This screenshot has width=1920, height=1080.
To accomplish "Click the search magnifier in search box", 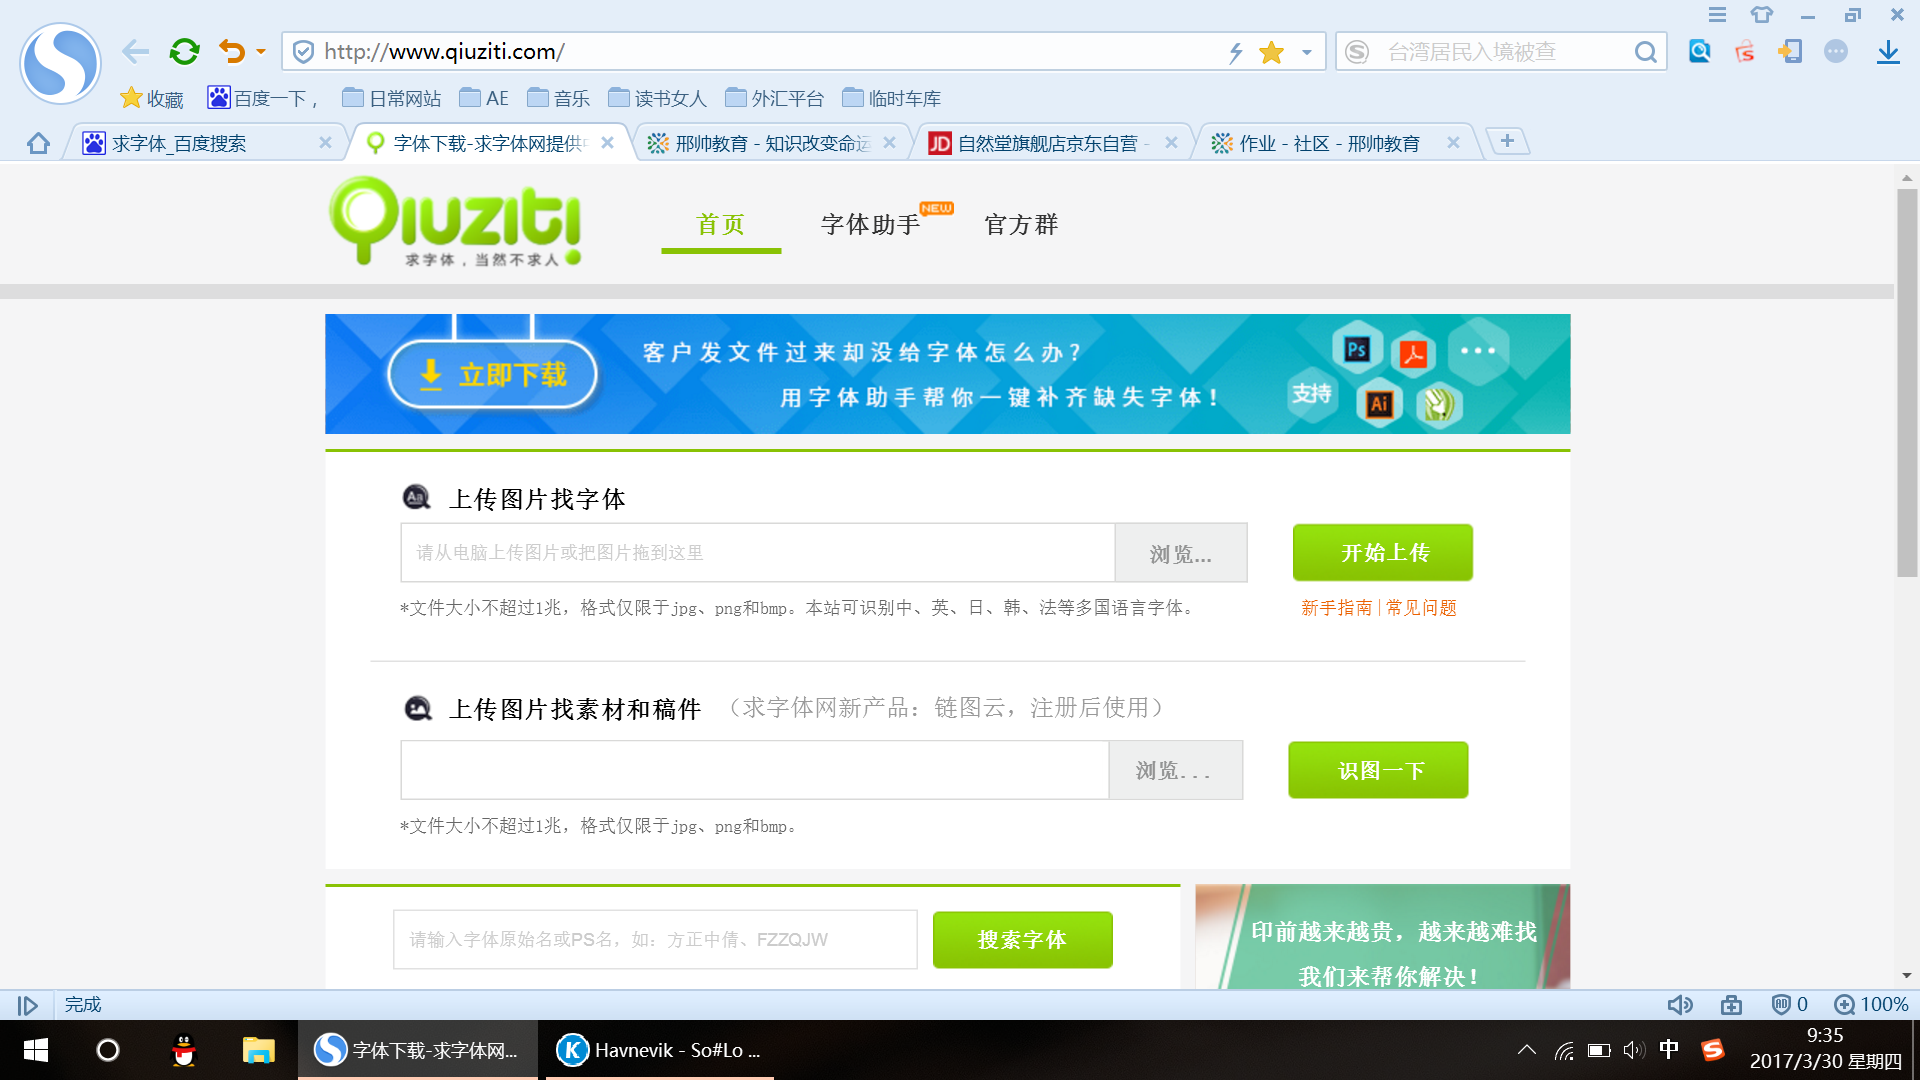I will coord(1645,52).
